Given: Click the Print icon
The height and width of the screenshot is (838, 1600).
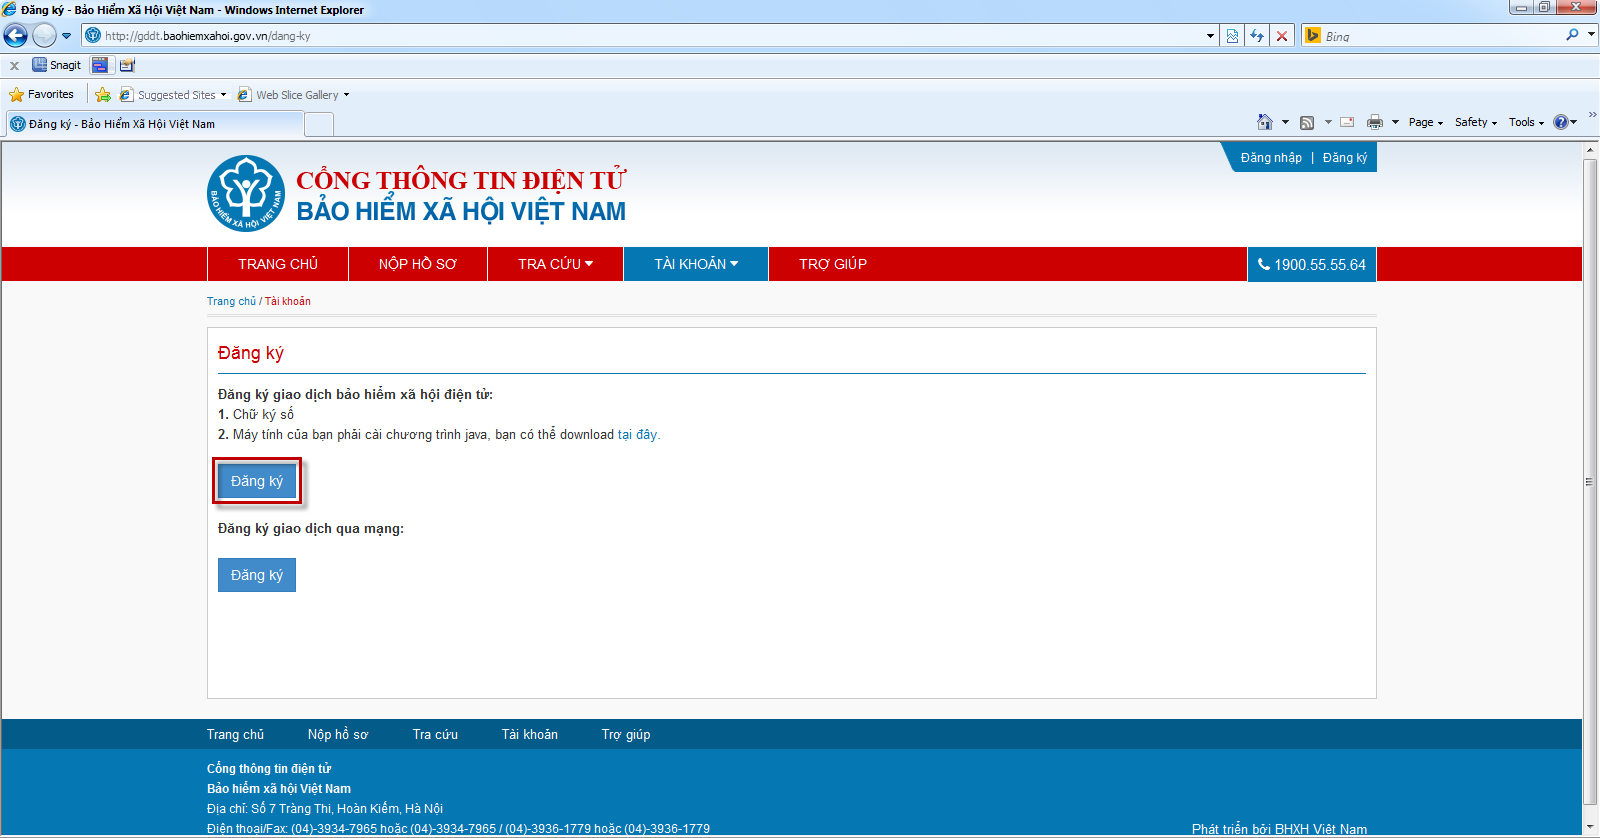Looking at the screenshot, I should [1375, 122].
